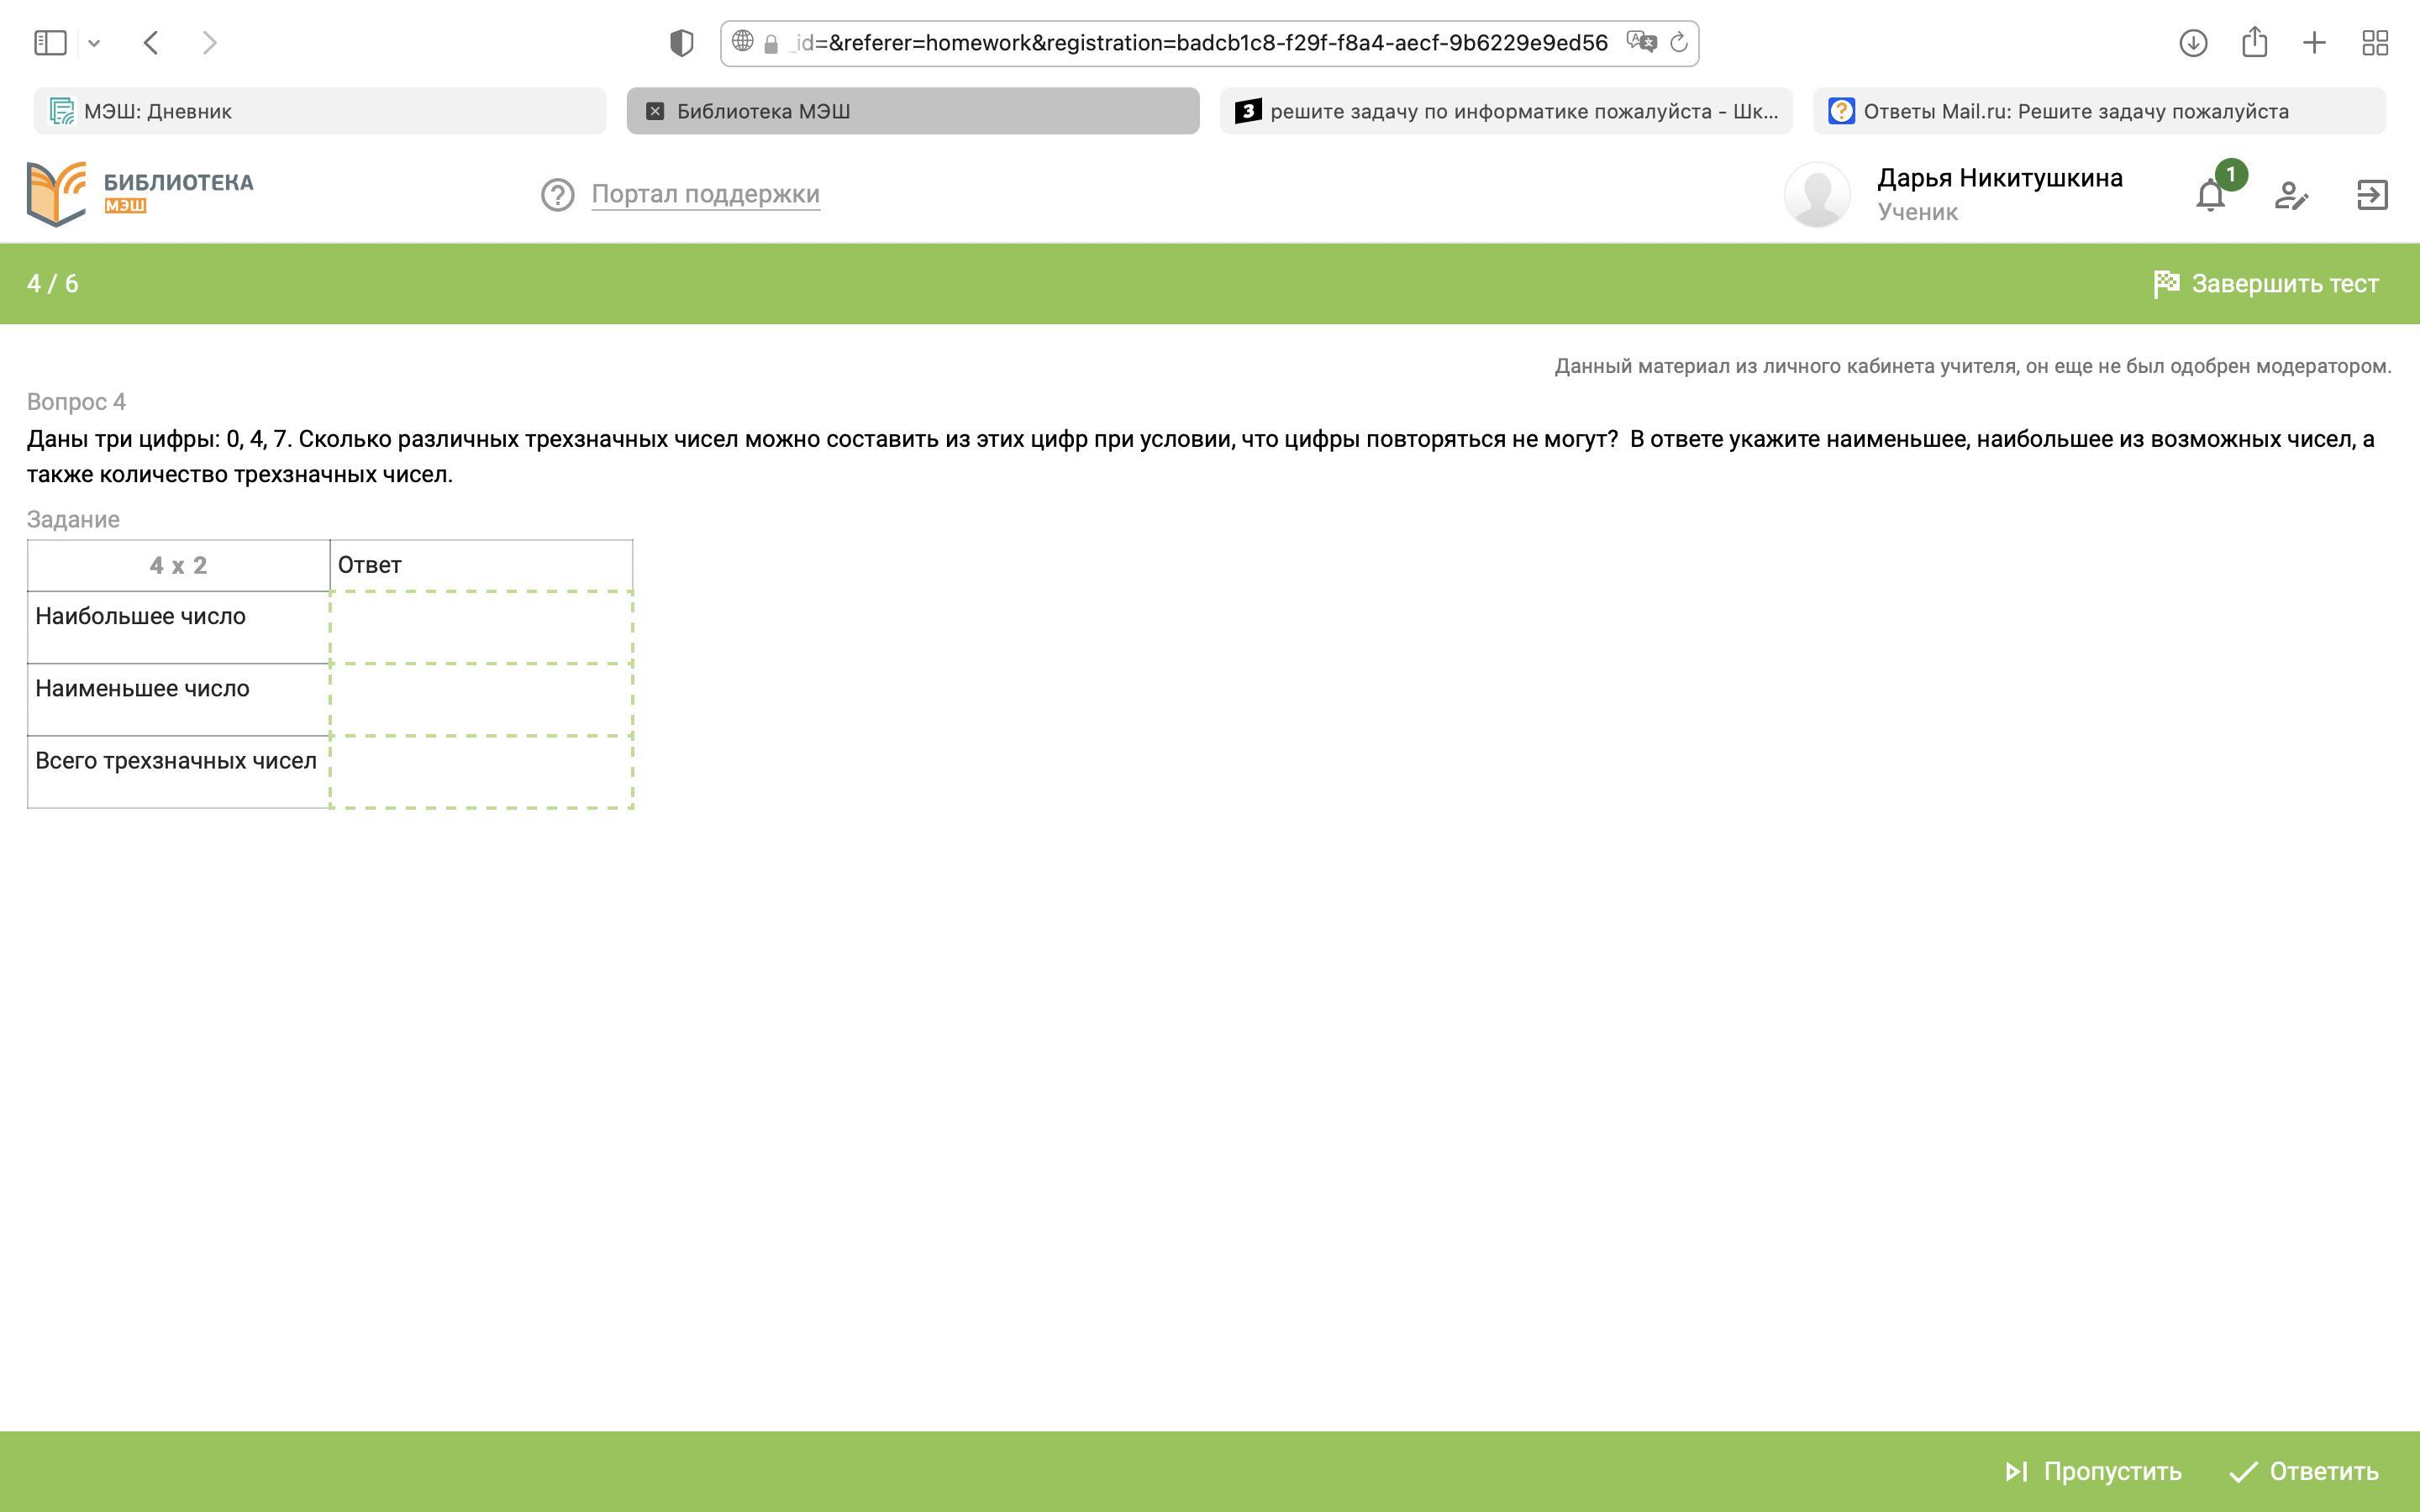Click the Вопрос 4 label
This screenshot has height=1512, width=2420.
pyautogui.click(x=76, y=402)
